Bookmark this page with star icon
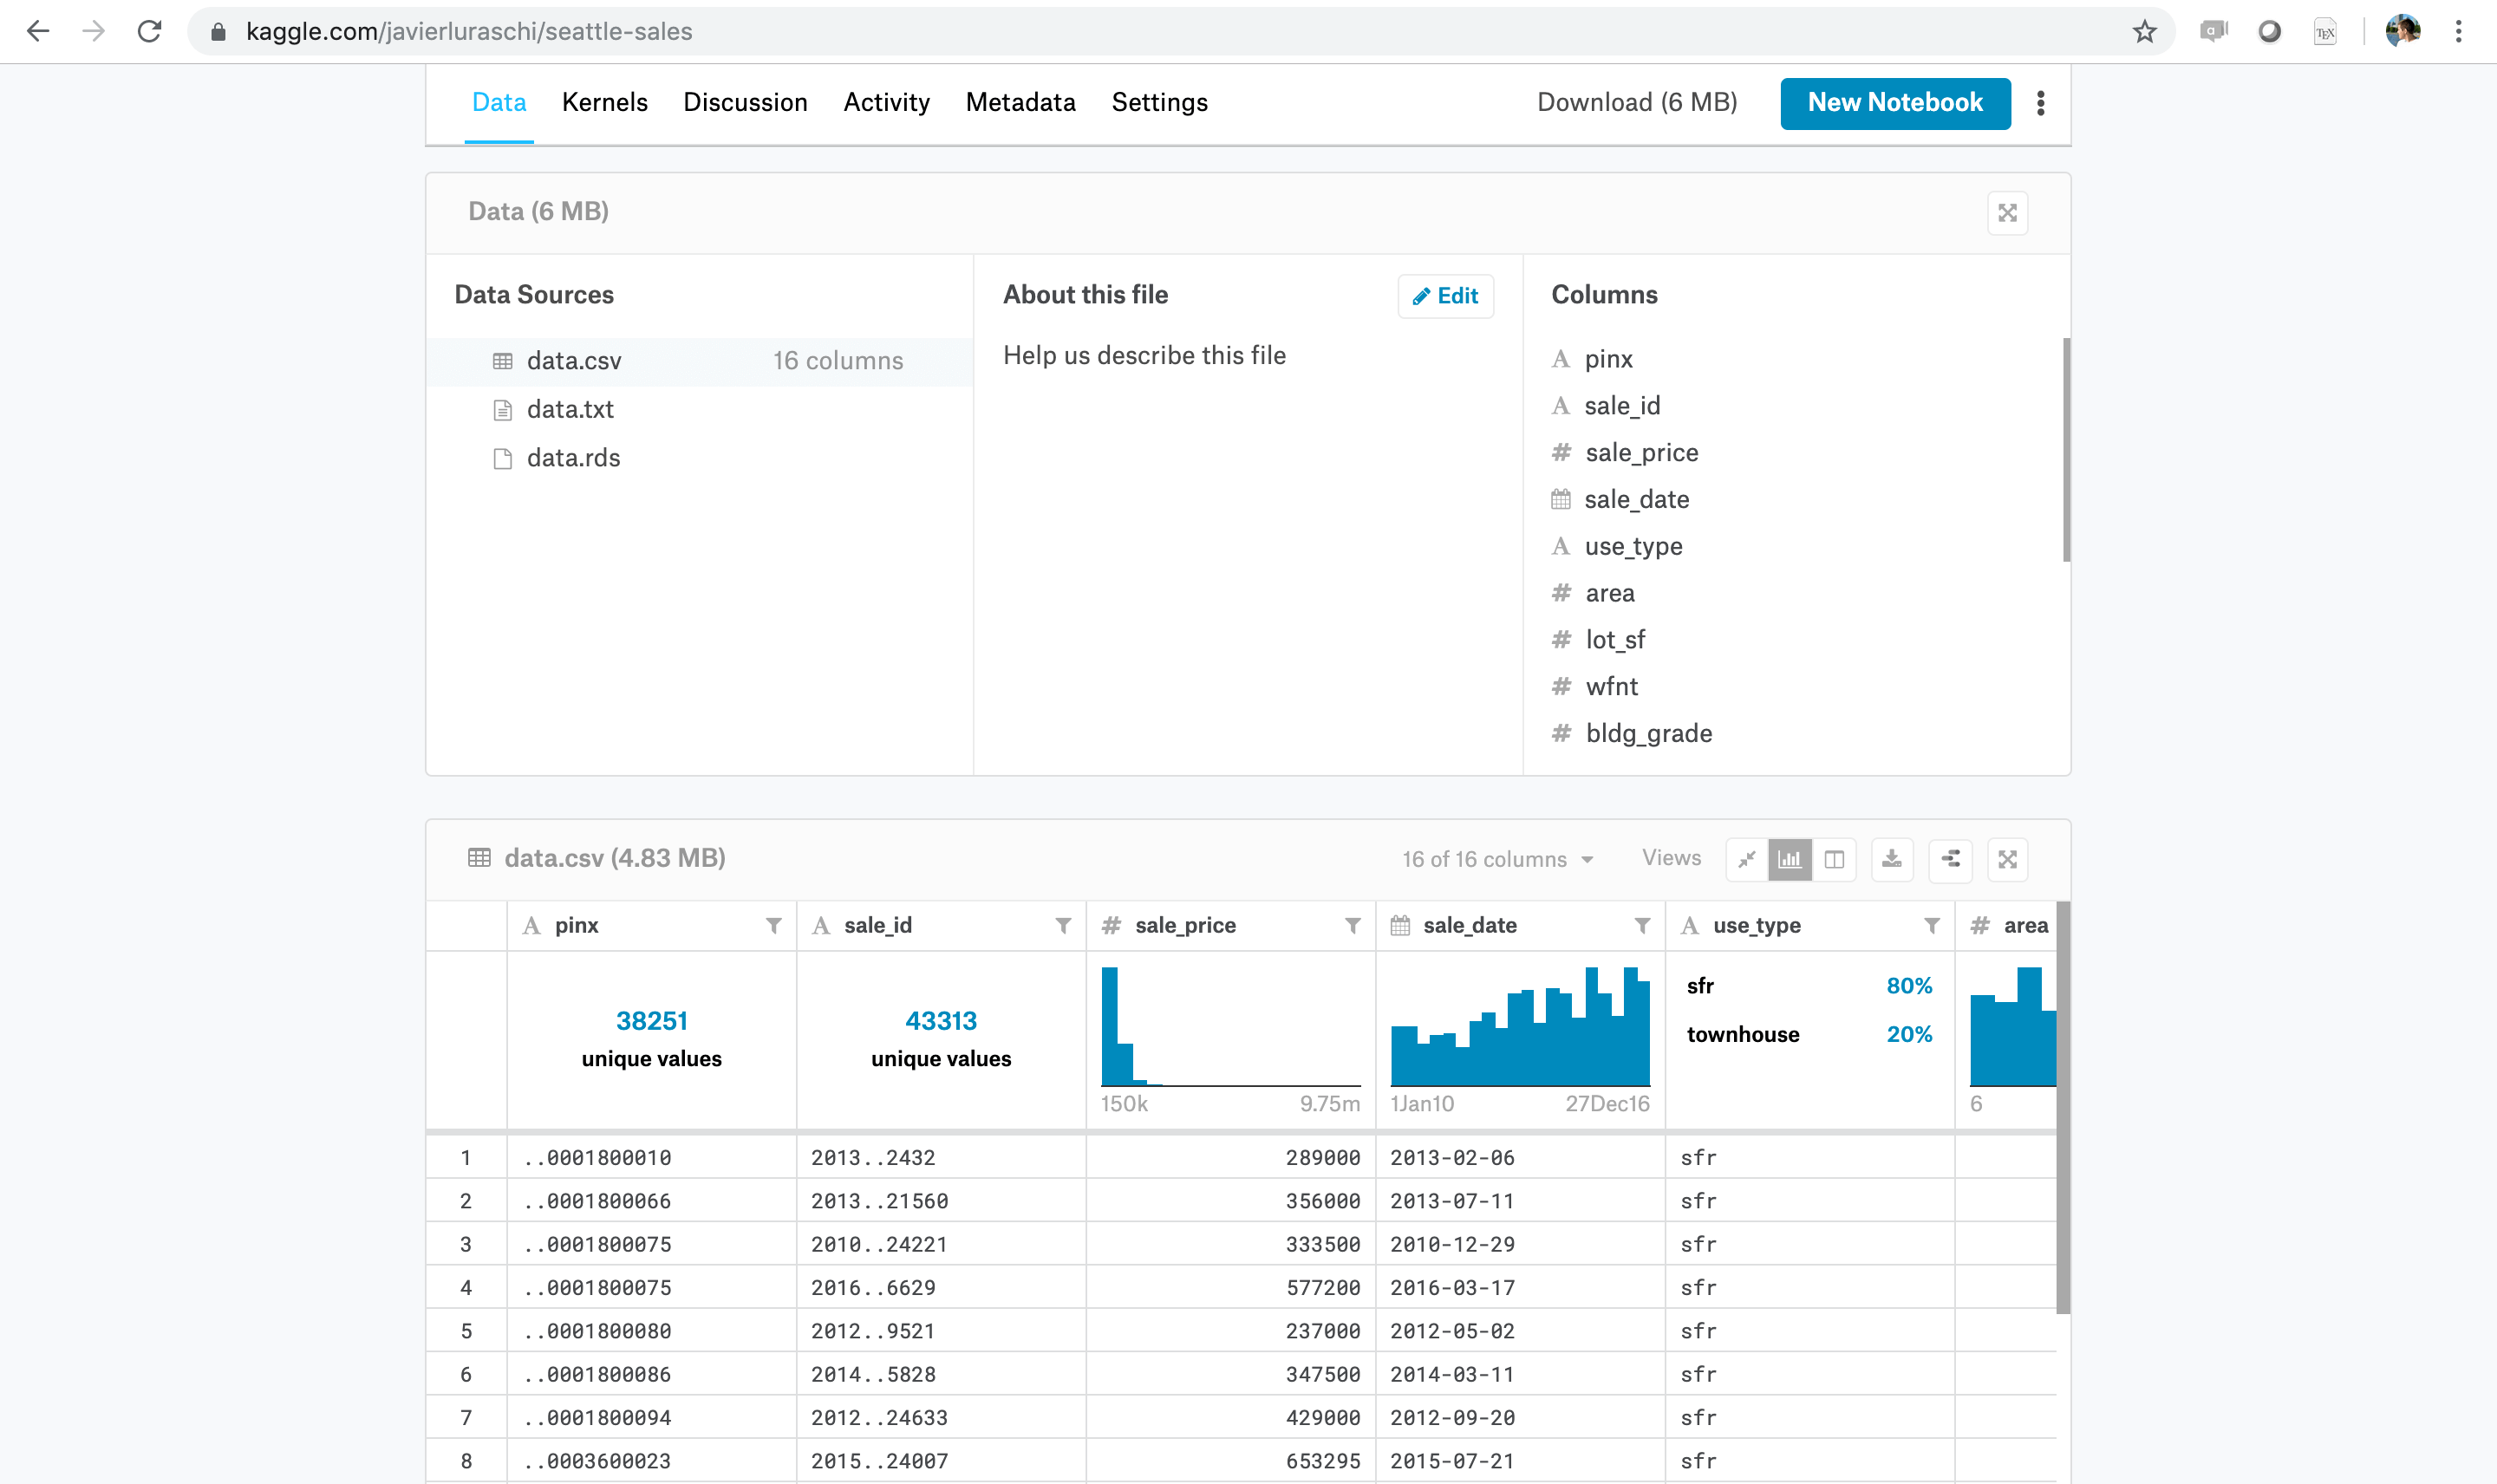 pyautogui.click(x=2144, y=32)
